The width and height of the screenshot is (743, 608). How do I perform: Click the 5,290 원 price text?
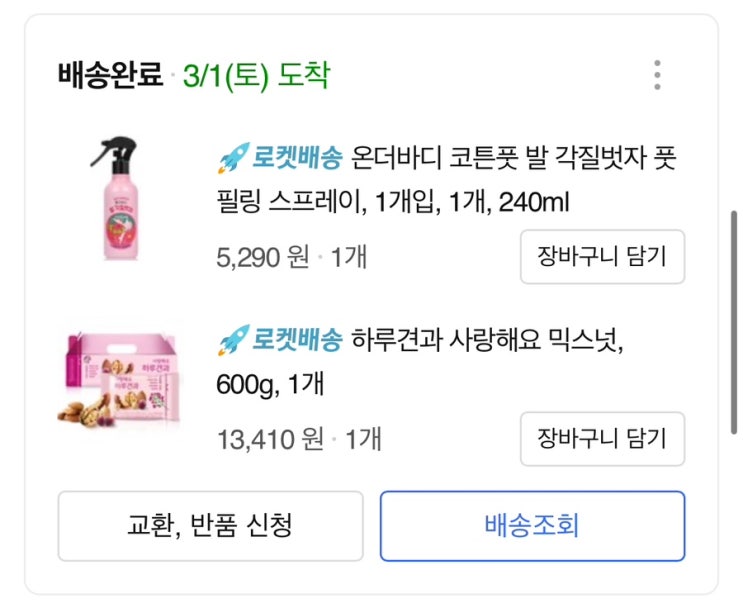(x=263, y=257)
